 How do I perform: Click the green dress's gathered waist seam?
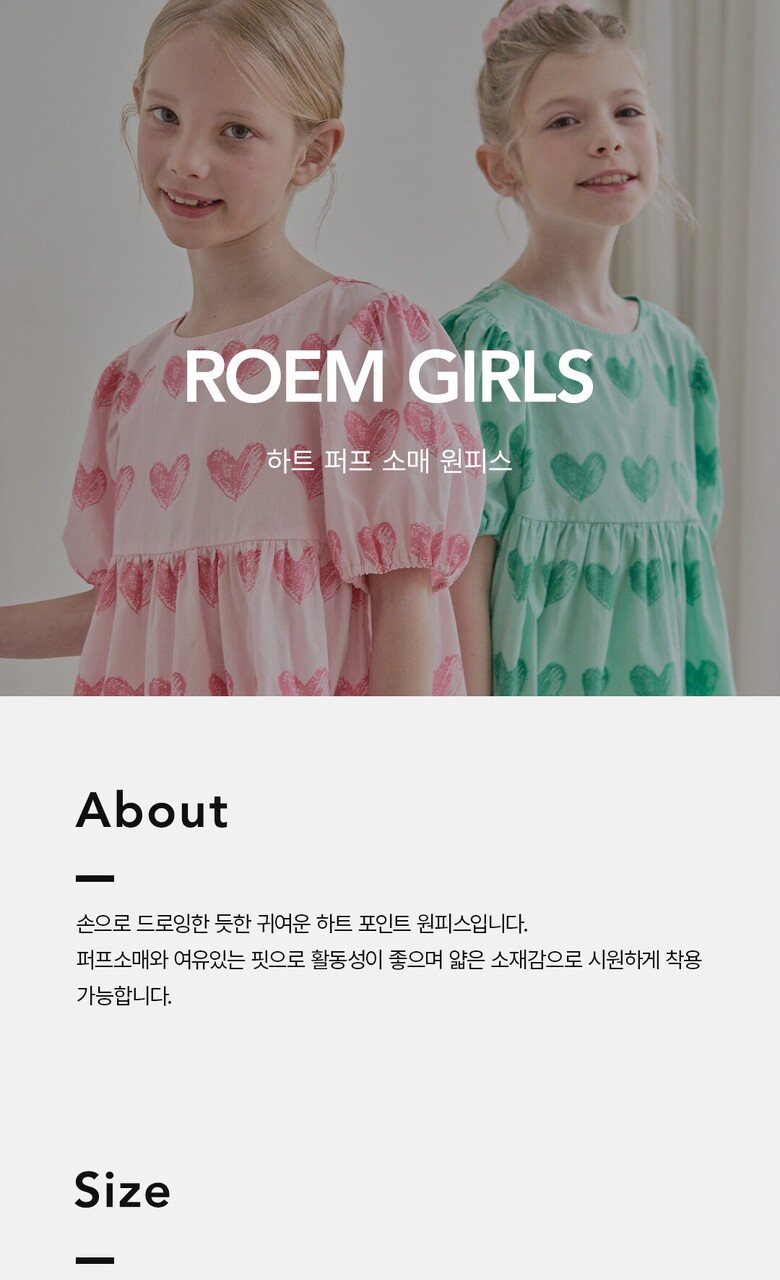(x=600, y=521)
